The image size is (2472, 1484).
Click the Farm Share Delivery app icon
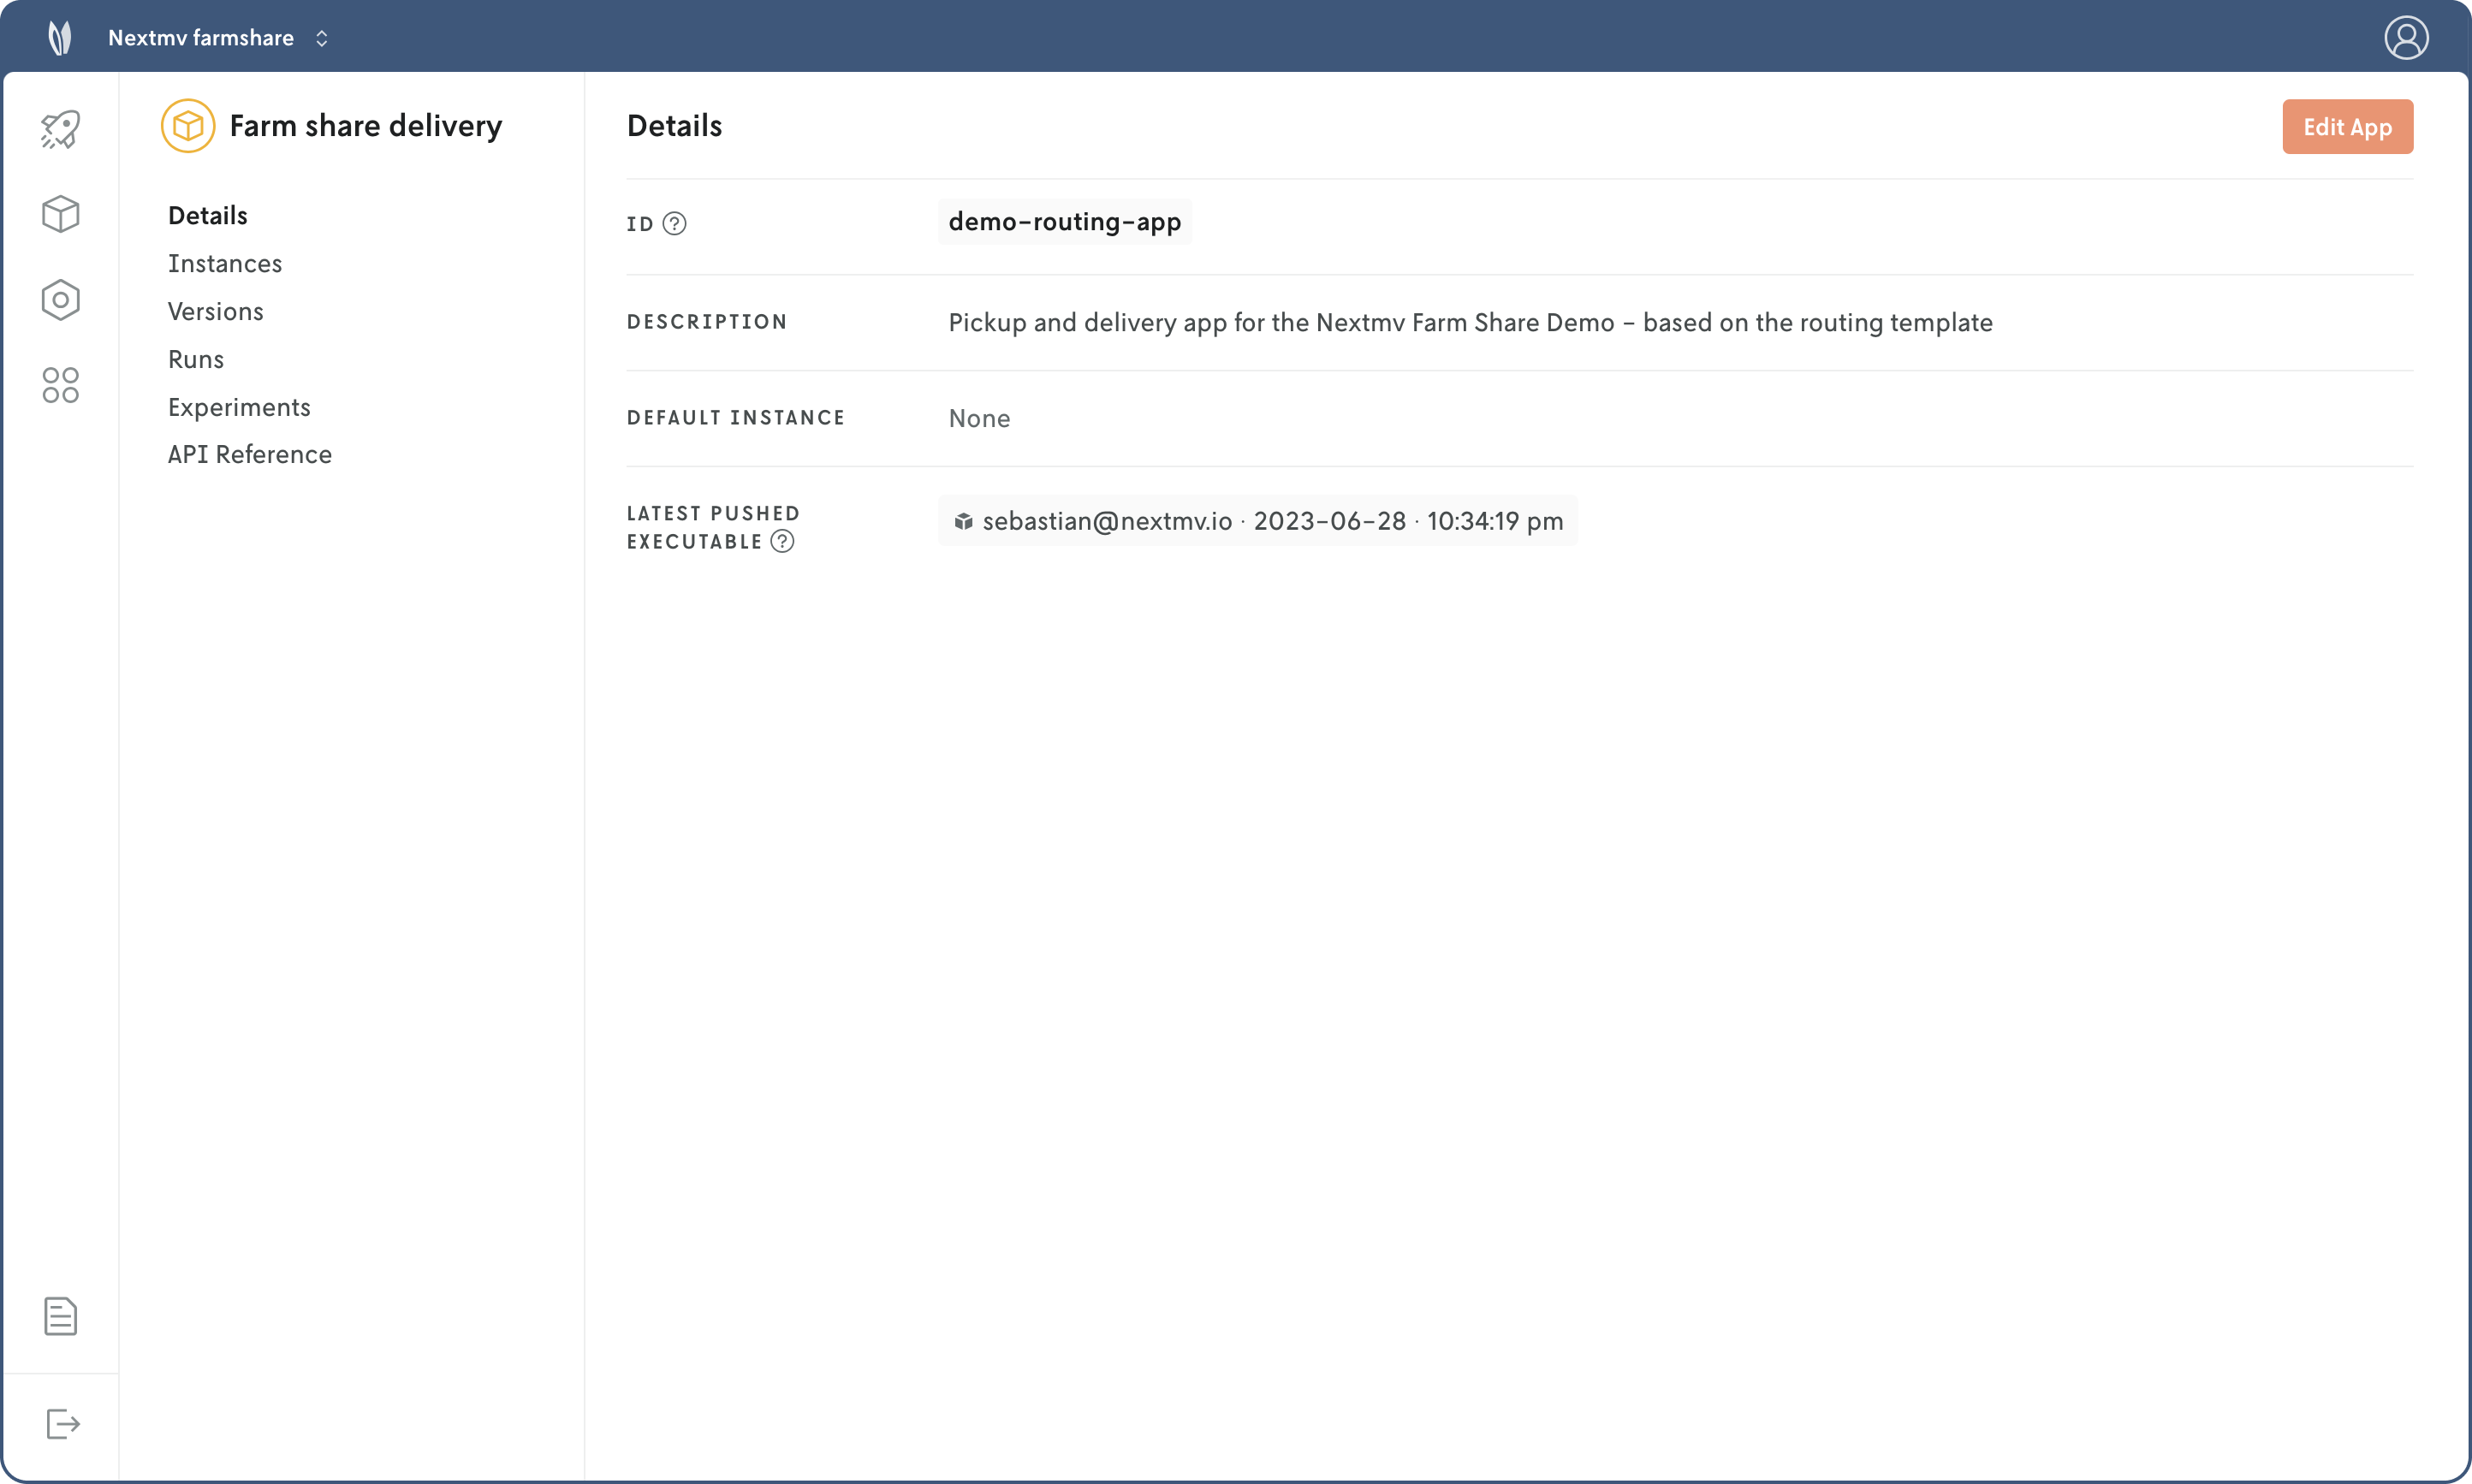[187, 125]
